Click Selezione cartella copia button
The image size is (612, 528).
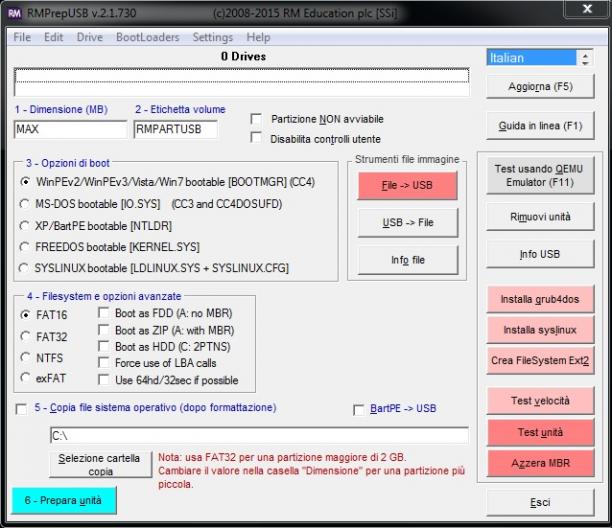[101, 464]
